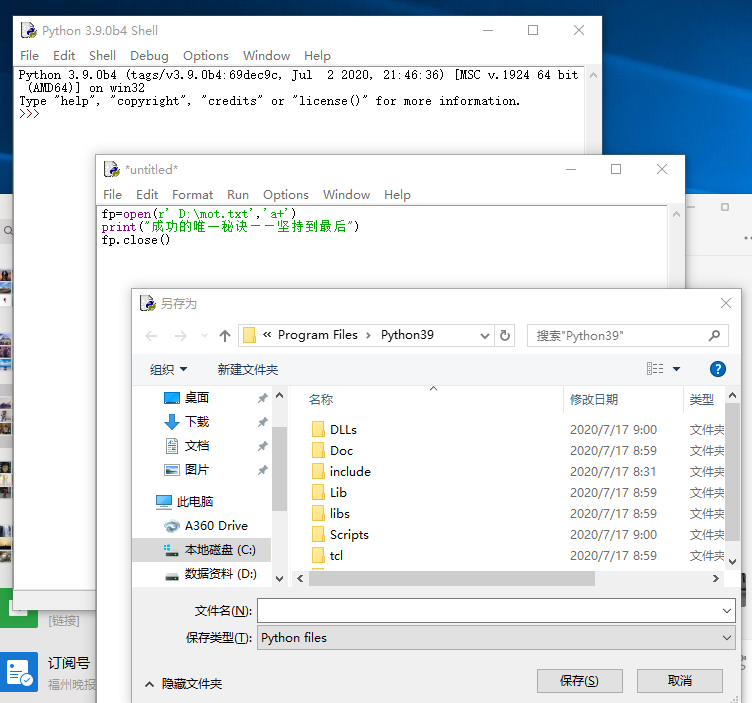
Task: Go to 桌面 in navigation pane
Action: [x=197, y=398]
